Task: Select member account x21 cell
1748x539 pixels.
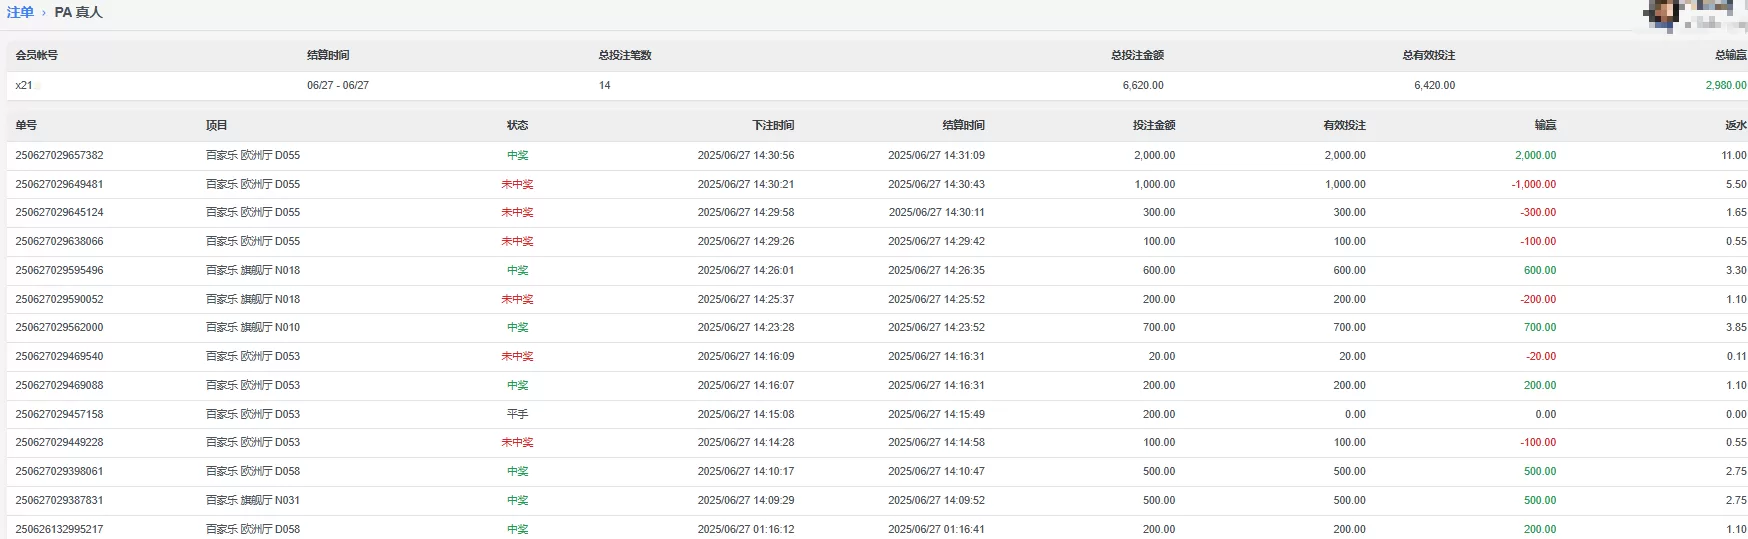Action: pyautogui.click(x=24, y=85)
